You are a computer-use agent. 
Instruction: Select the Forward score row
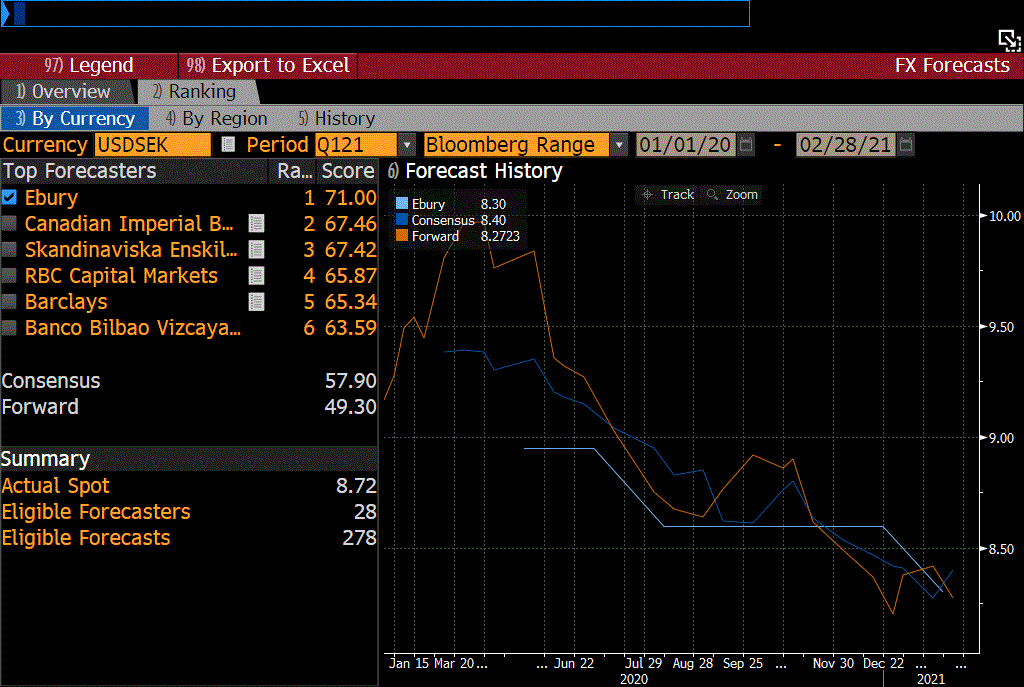[x=189, y=407]
